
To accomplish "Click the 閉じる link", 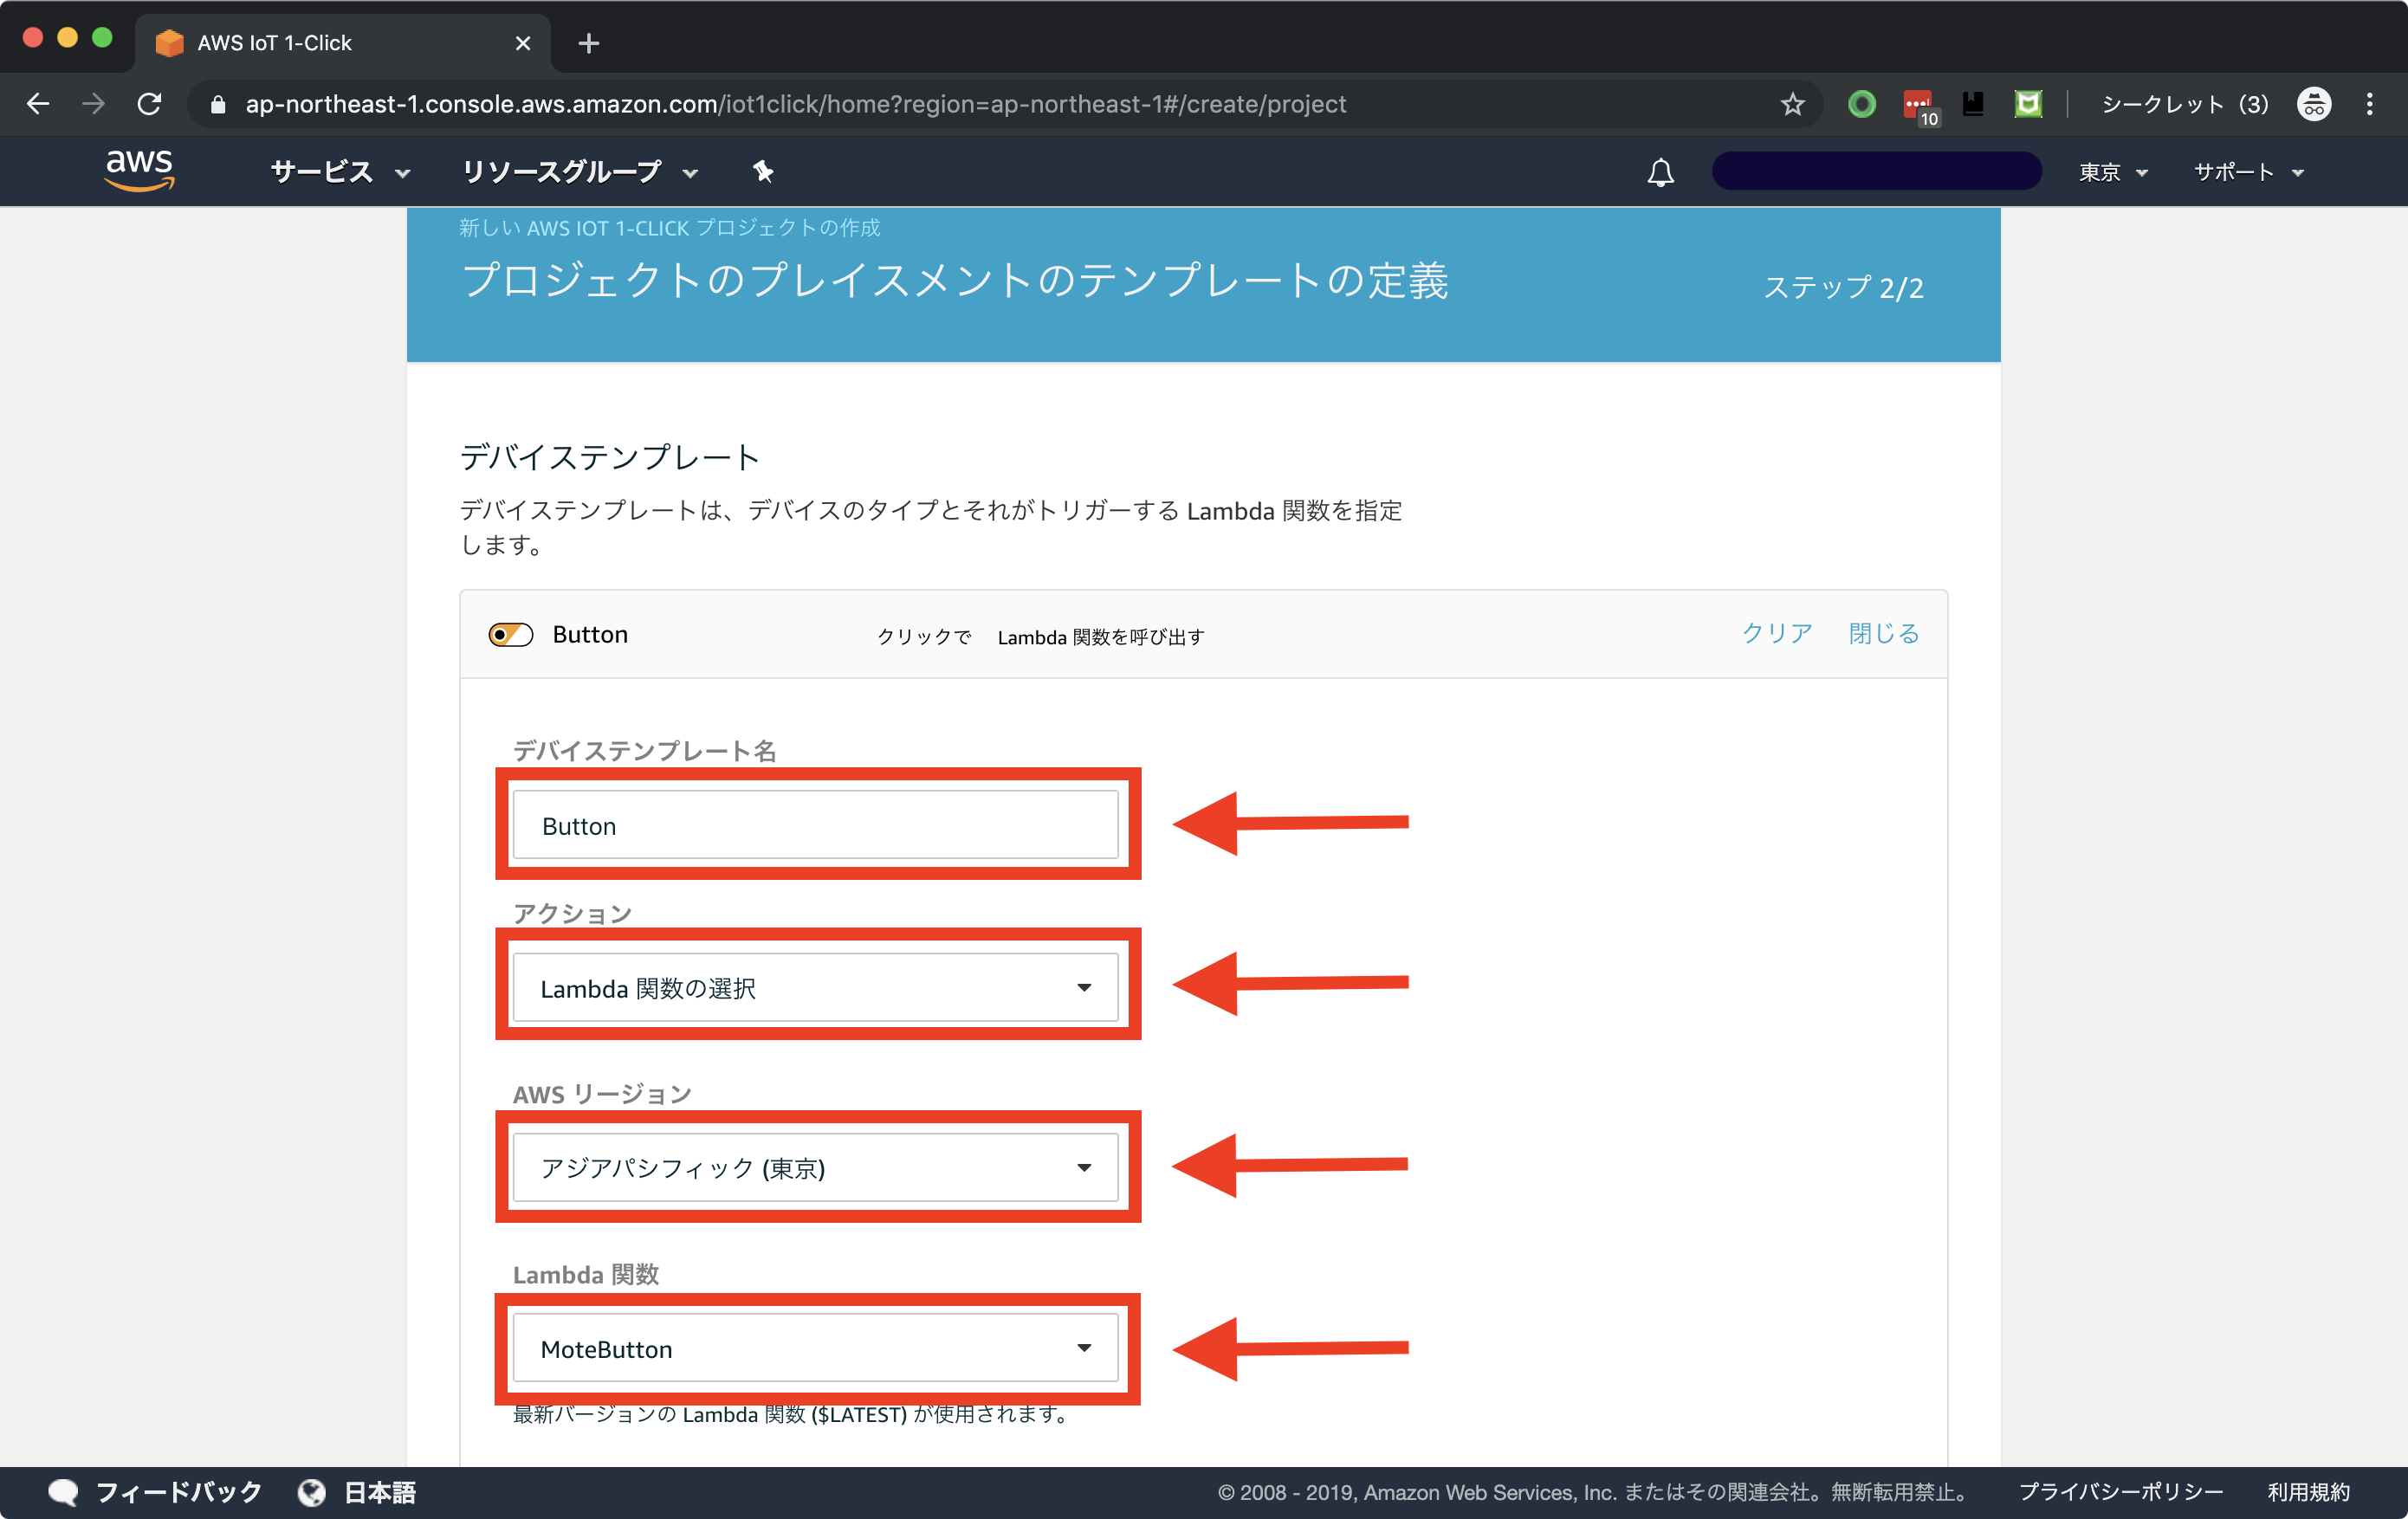I will pos(1883,633).
